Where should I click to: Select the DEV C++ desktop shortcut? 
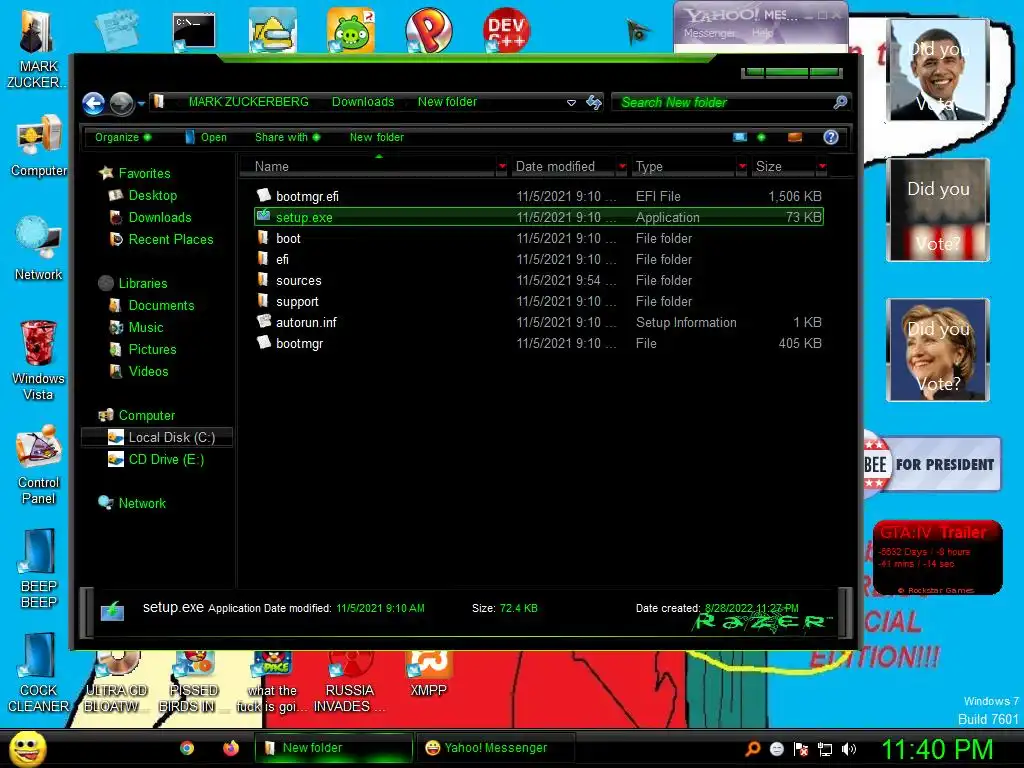click(x=506, y=30)
